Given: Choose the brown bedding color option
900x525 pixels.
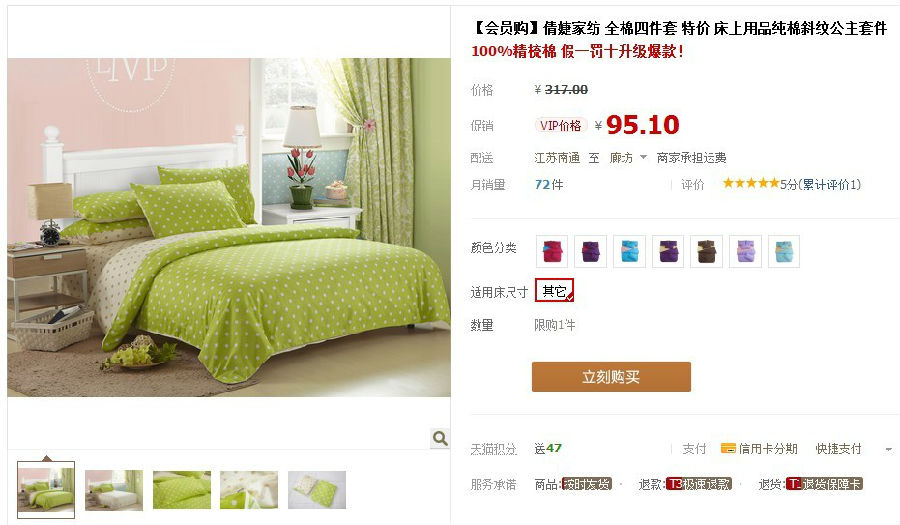Looking at the screenshot, I should [x=707, y=251].
